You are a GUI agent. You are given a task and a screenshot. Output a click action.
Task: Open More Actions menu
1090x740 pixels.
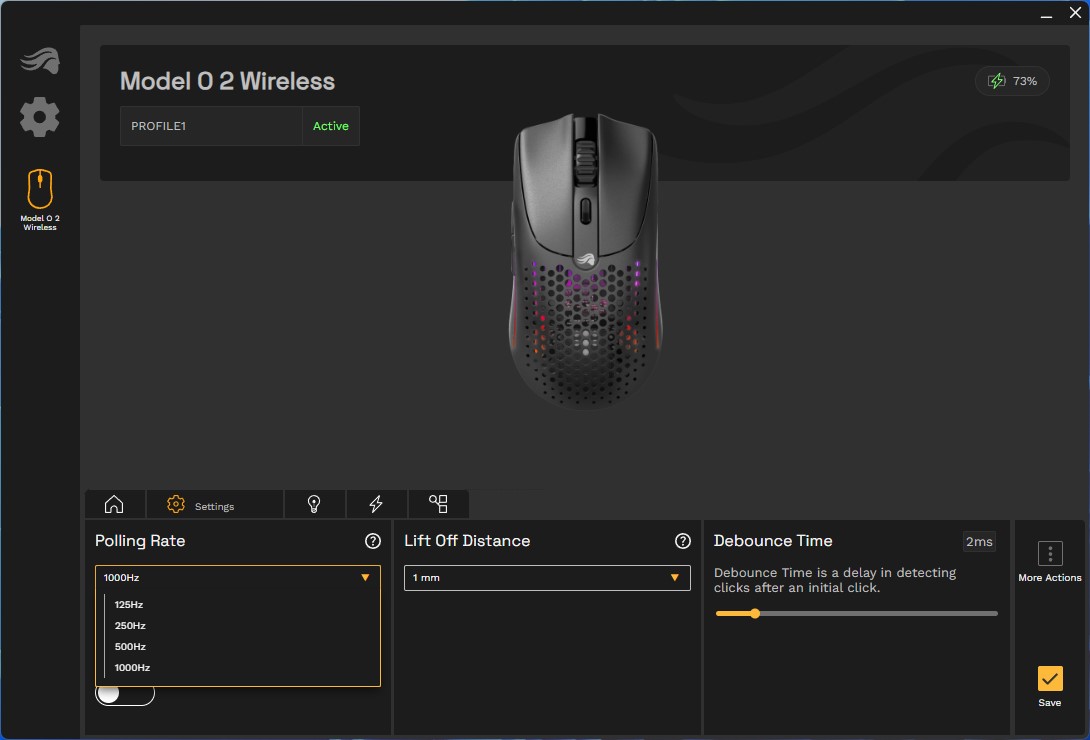coord(1049,554)
